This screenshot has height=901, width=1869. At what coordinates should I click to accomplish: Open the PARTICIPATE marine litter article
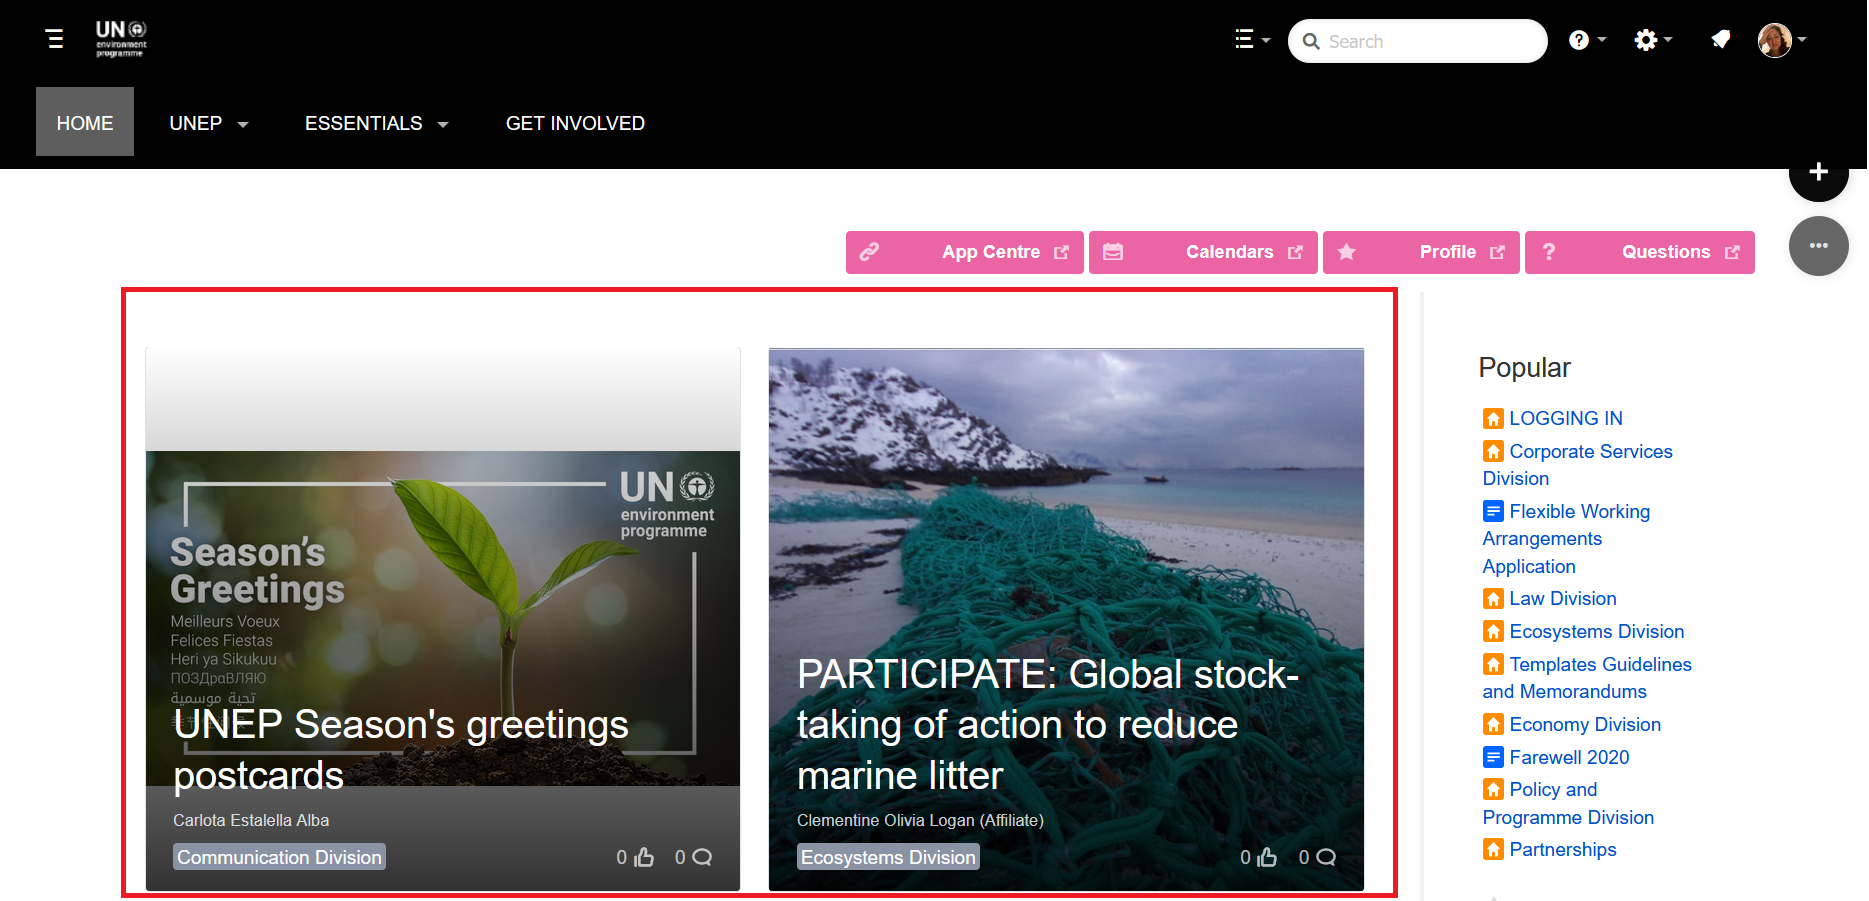click(1047, 725)
